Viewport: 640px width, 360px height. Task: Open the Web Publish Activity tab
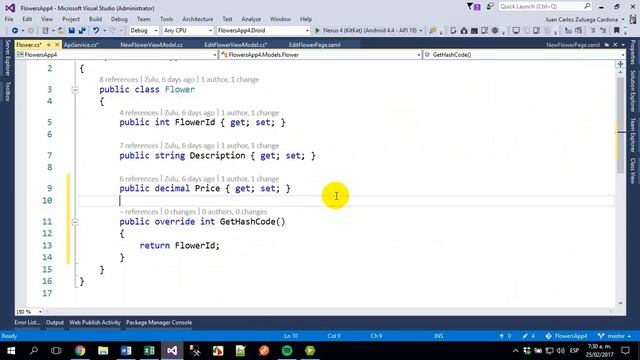click(x=95, y=322)
